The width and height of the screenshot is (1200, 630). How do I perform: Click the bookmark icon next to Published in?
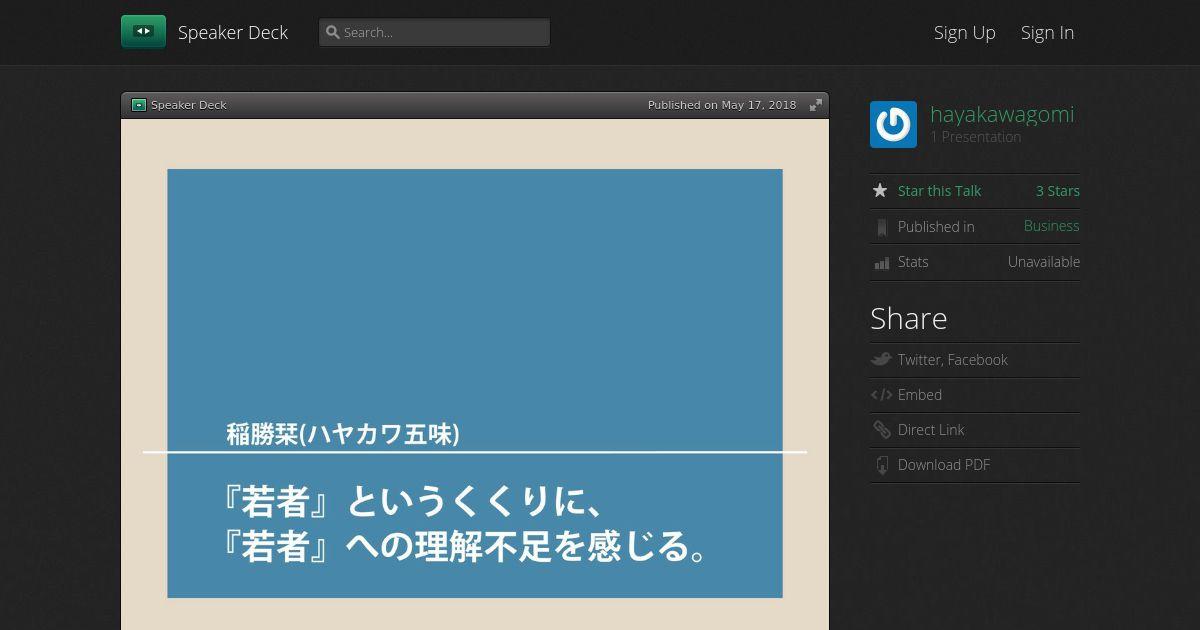point(881,227)
